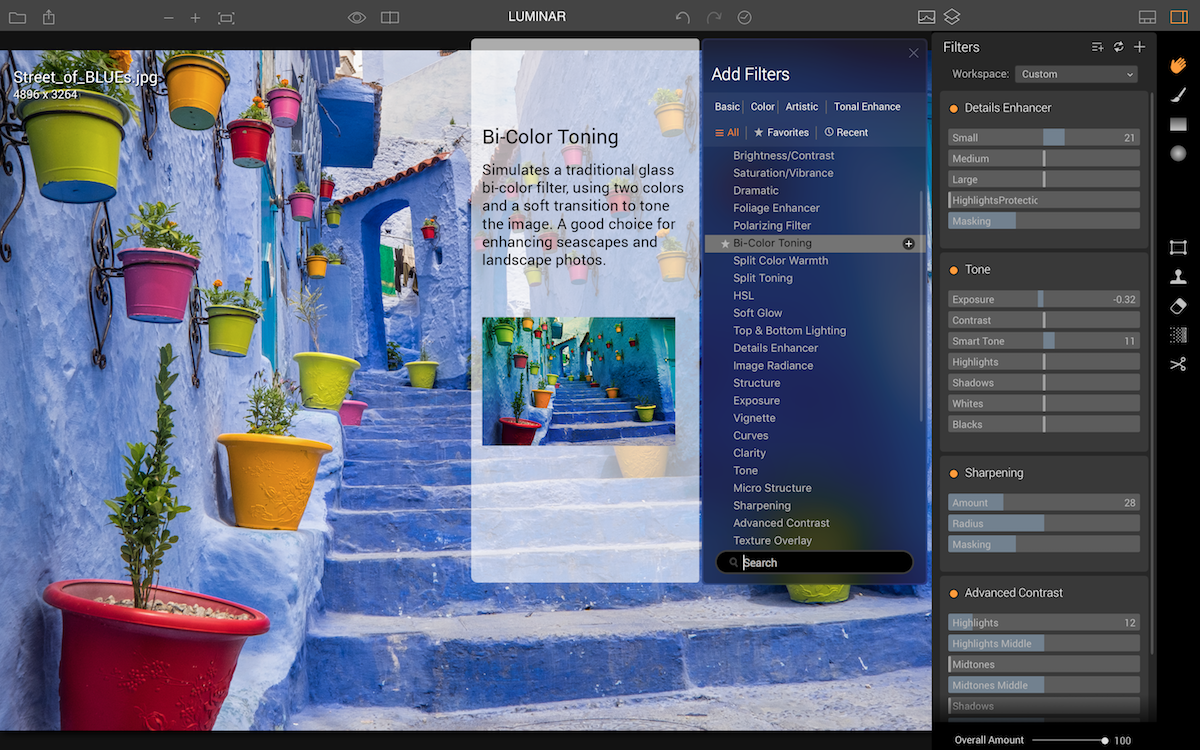Screen dimensions: 1200x750
Task: Open the Workspace Custom dropdown
Action: 1076,74
